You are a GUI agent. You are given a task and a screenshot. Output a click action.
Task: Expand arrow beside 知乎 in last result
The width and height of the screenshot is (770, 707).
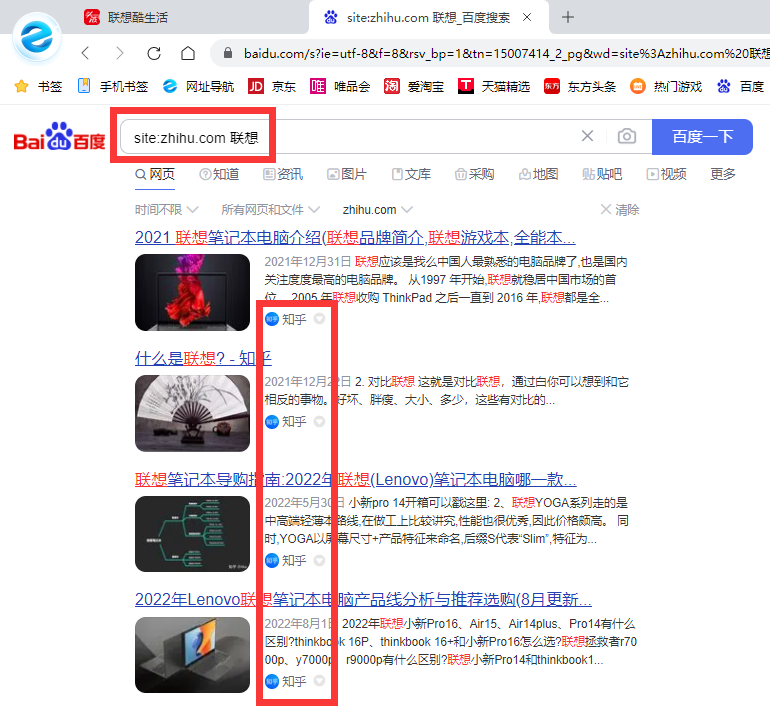[320, 680]
